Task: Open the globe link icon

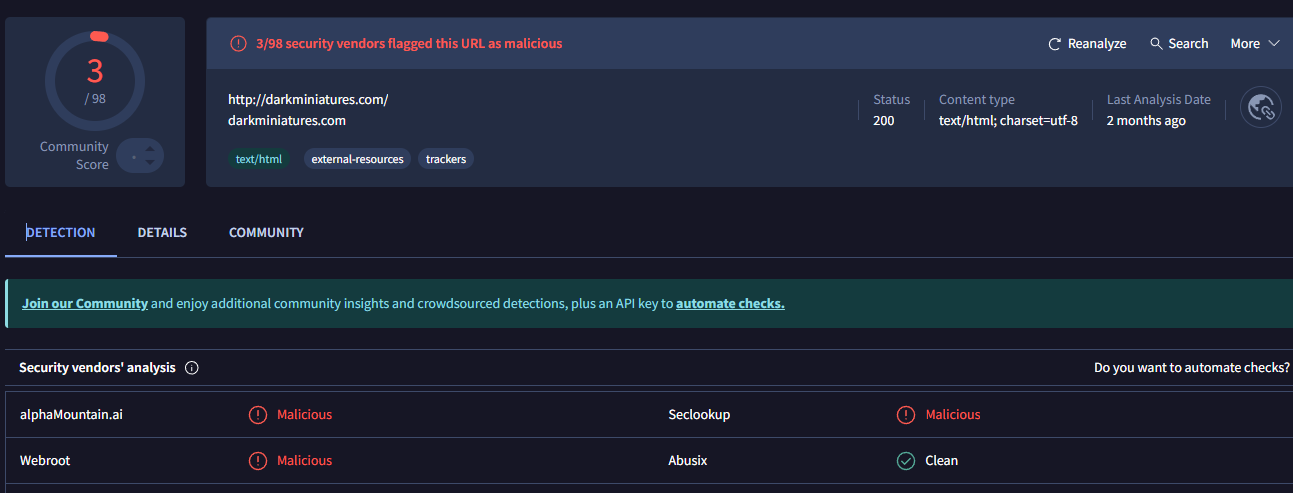Action: [1260, 107]
